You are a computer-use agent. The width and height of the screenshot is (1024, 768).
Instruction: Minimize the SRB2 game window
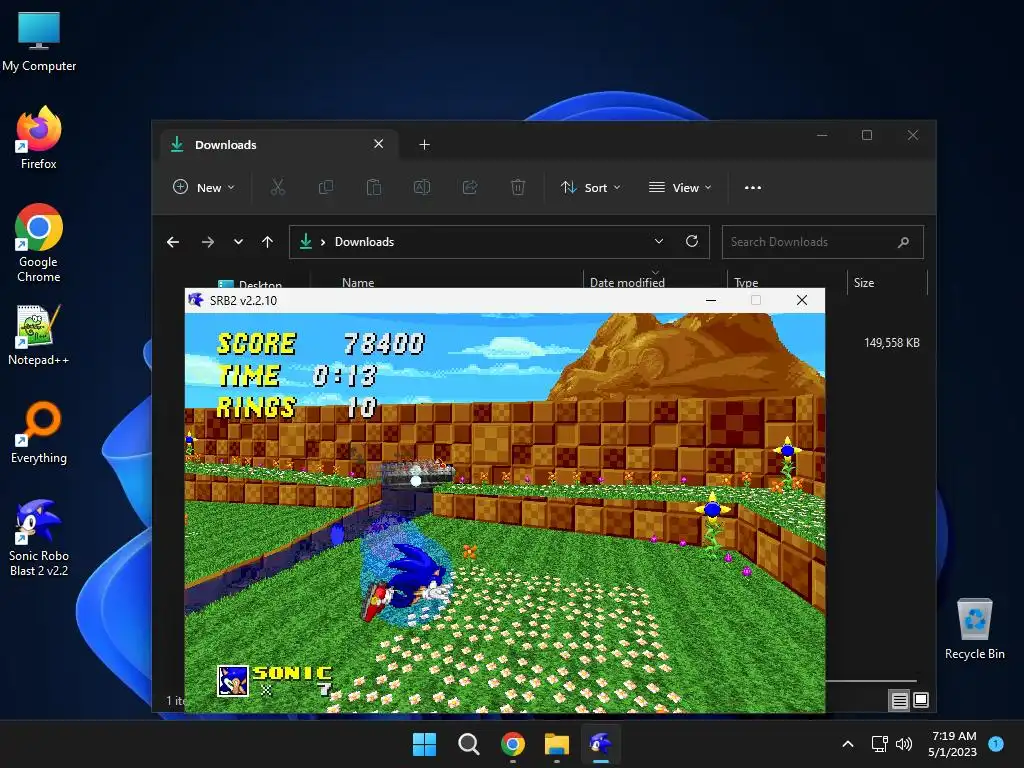click(x=711, y=300)
